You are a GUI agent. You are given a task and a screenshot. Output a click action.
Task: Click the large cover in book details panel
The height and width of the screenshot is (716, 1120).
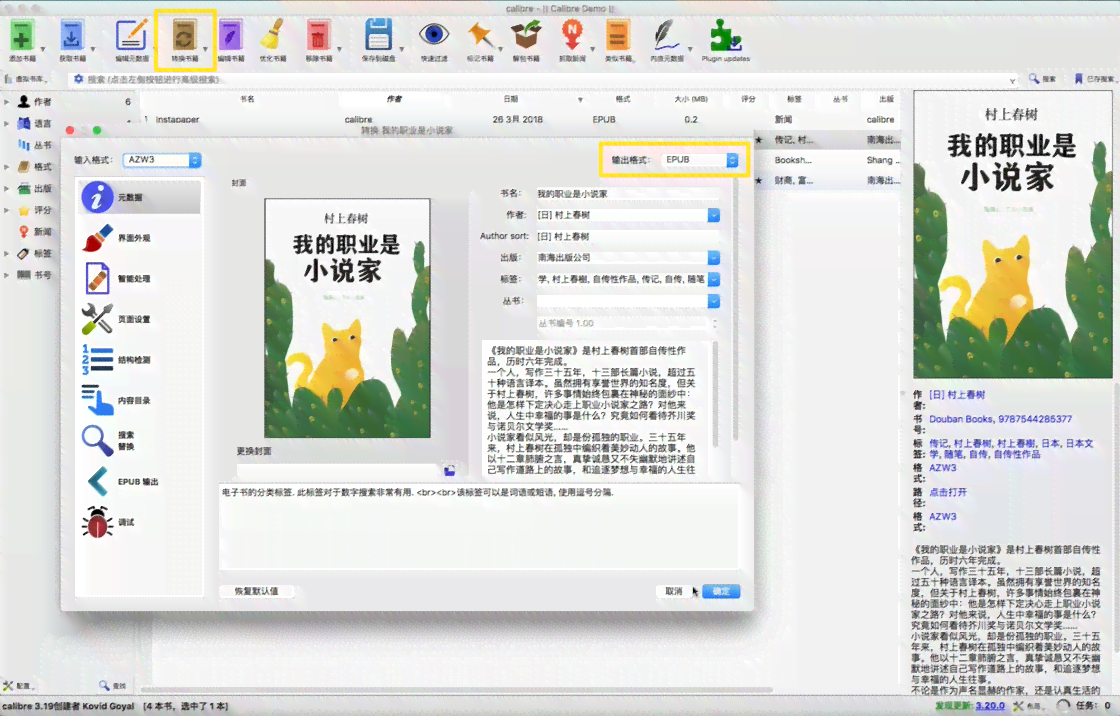coord(1012,234)
